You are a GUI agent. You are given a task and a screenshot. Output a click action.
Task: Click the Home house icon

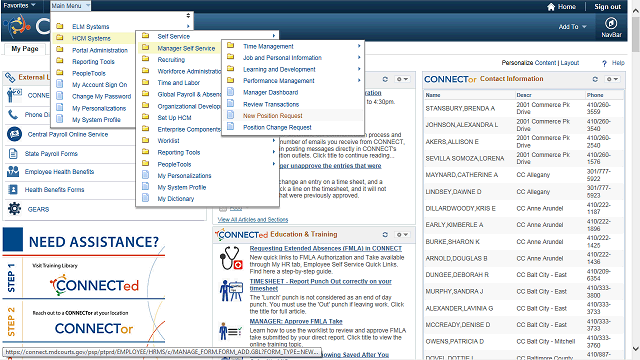[x=551, y=7]
